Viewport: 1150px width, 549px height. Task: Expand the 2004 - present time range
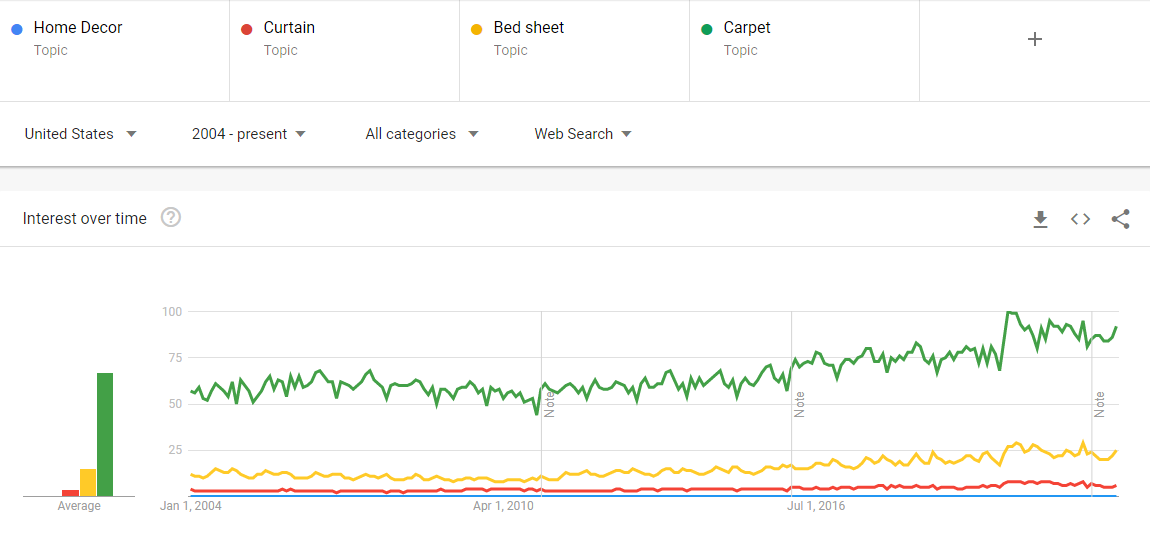[248, 134]
